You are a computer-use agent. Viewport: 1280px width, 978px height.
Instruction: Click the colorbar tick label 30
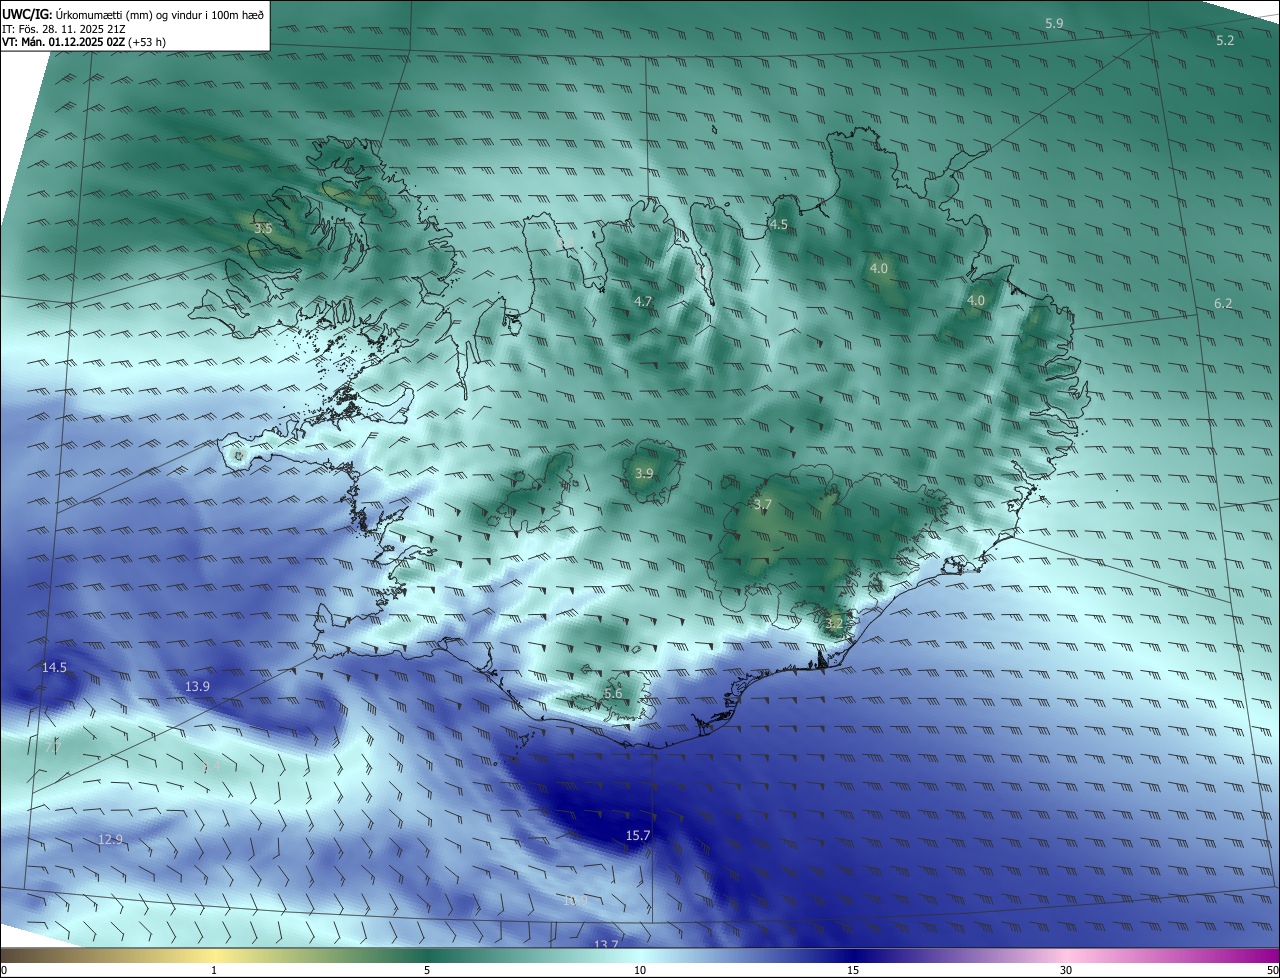pyautogui.click(x=1066, y=970)
